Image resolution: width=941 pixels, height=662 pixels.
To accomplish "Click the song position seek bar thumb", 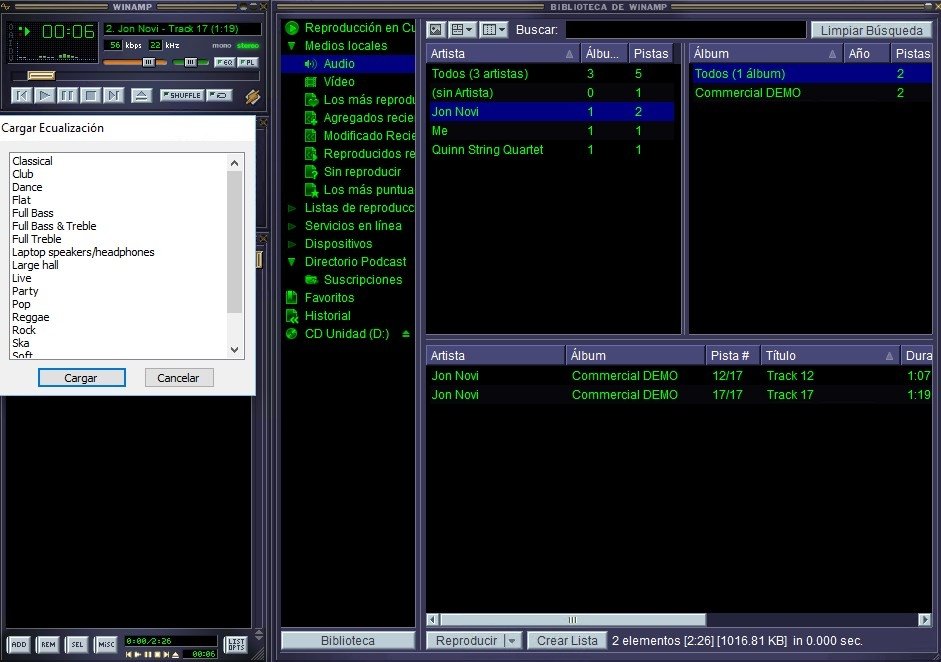I will click(x=41, y=76).
